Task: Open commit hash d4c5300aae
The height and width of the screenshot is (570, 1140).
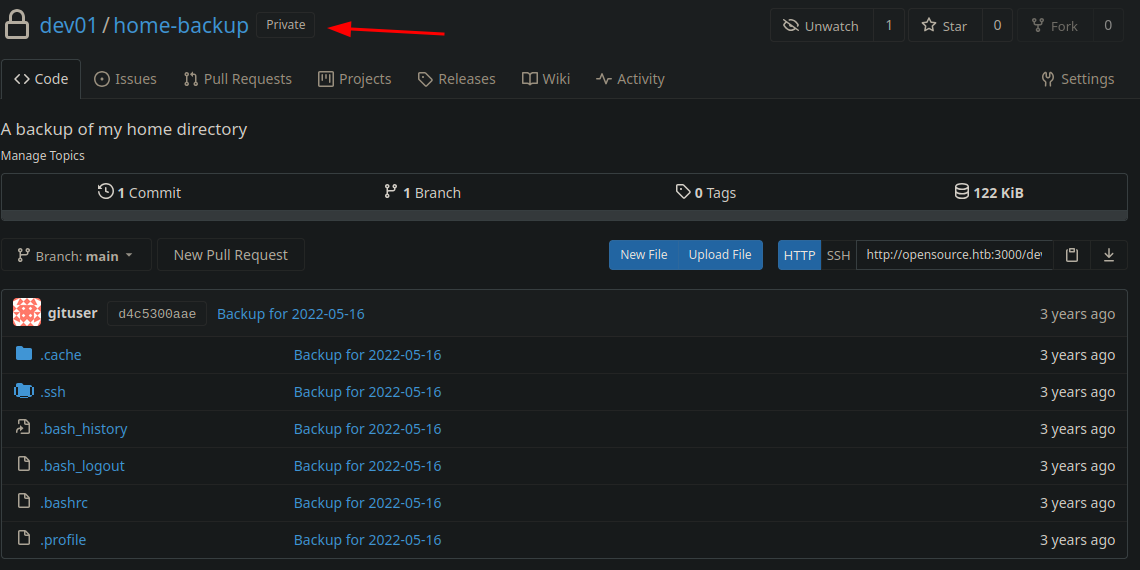Action: click(157, 314)
